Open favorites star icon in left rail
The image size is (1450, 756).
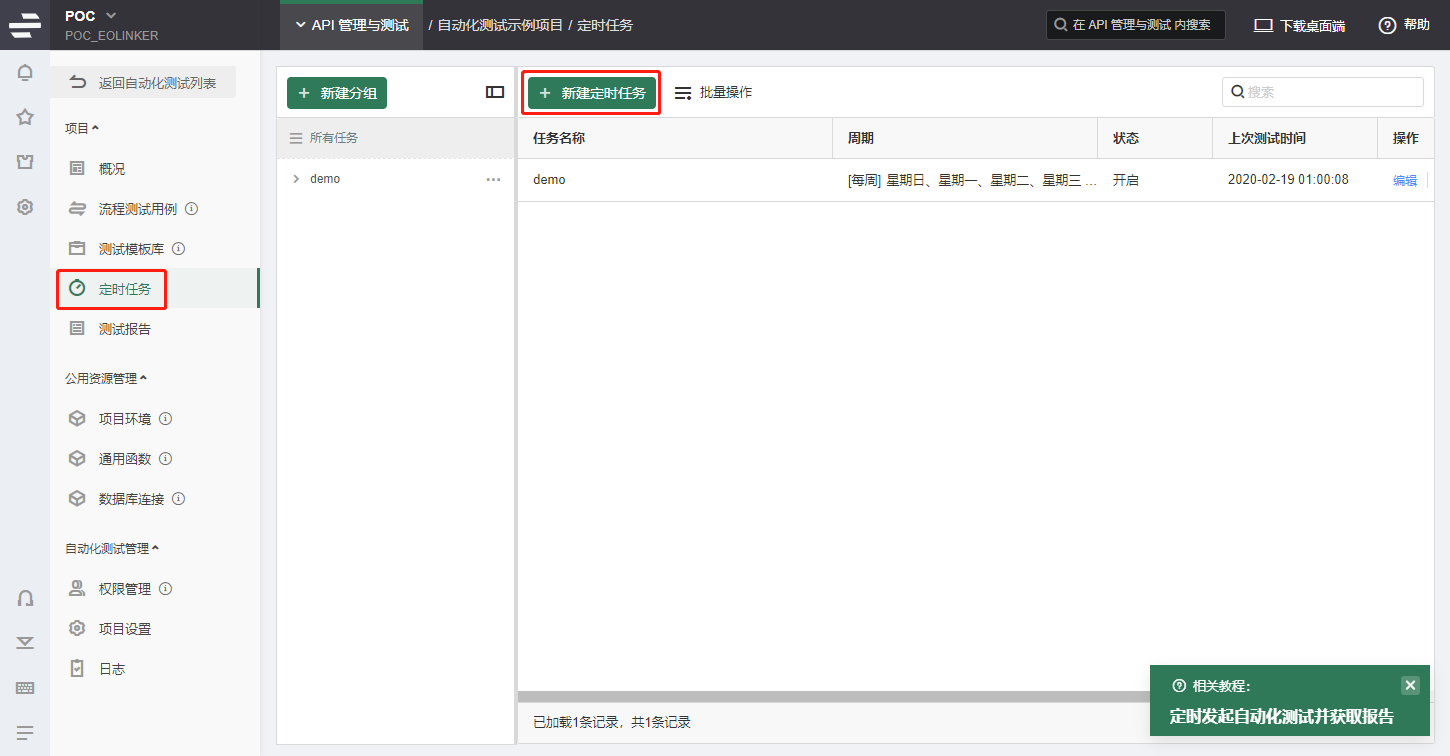point(25,117)
